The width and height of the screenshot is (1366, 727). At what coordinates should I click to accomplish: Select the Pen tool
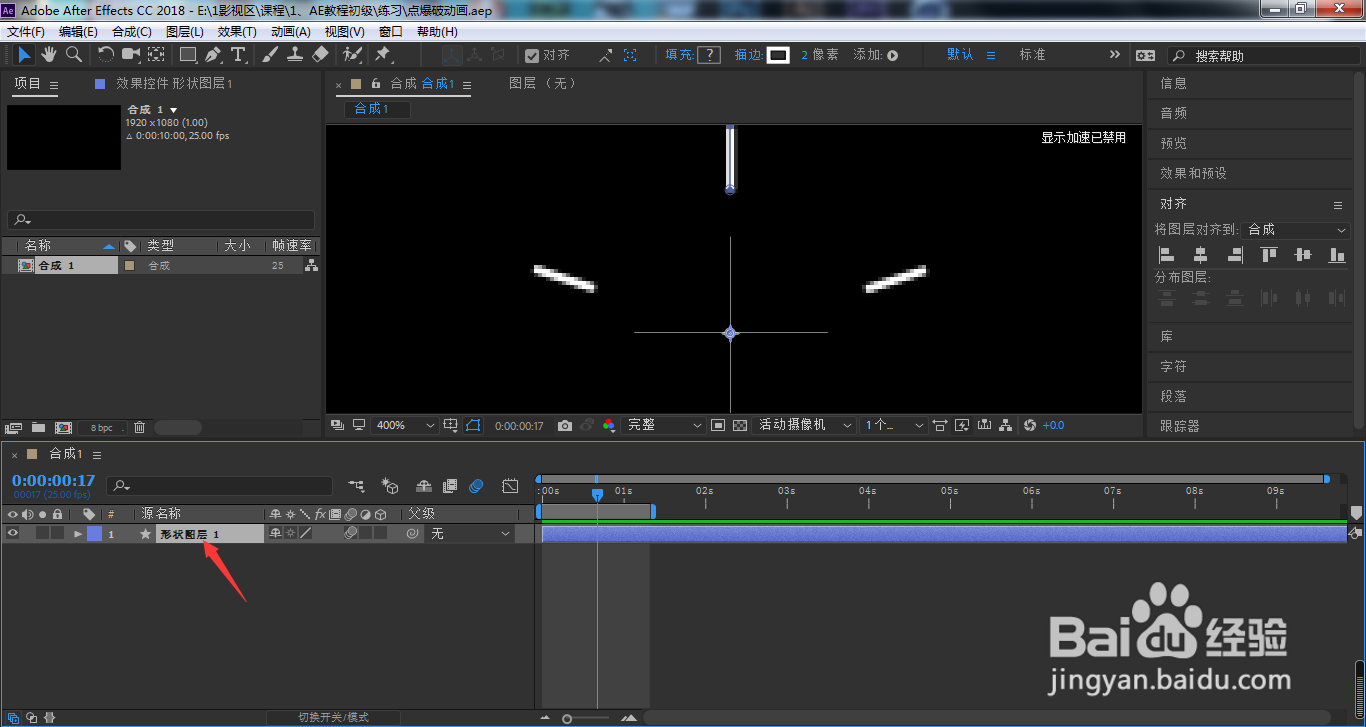(x=213, y=54)
